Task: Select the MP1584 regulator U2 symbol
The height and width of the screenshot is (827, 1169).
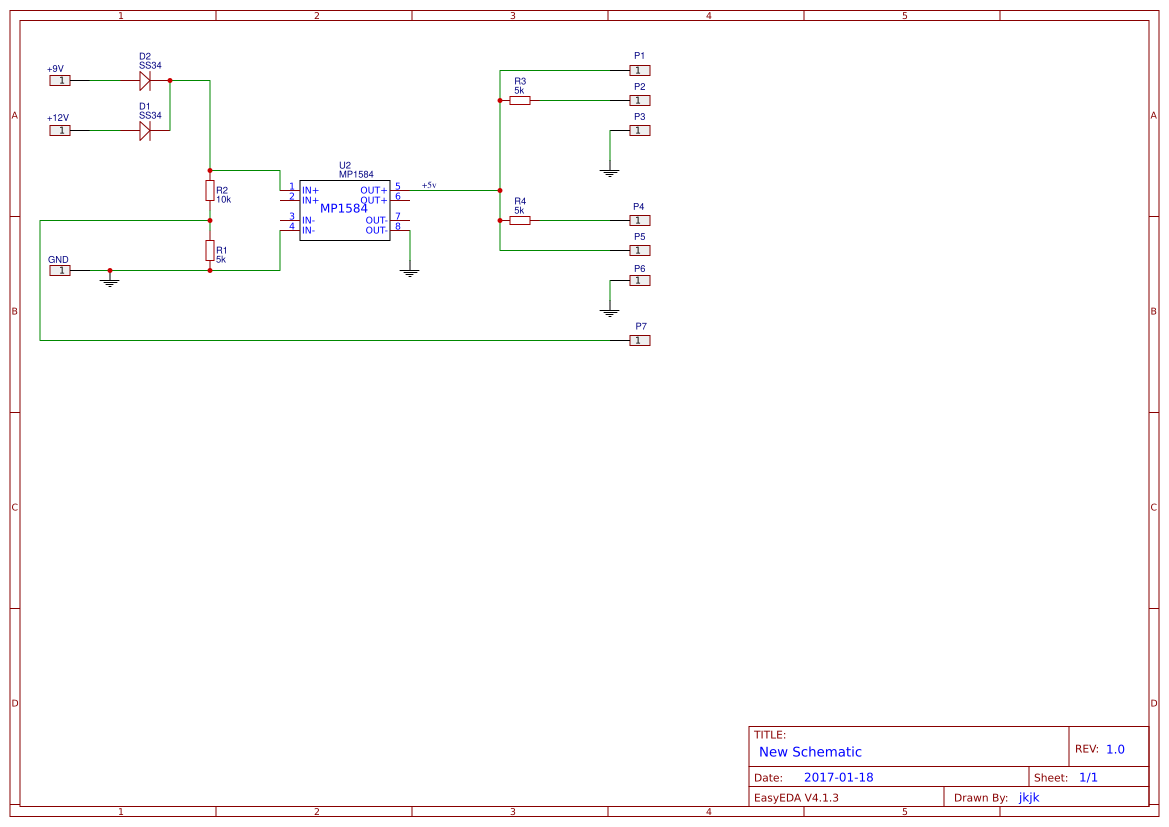Action: [x=345, y=210]
